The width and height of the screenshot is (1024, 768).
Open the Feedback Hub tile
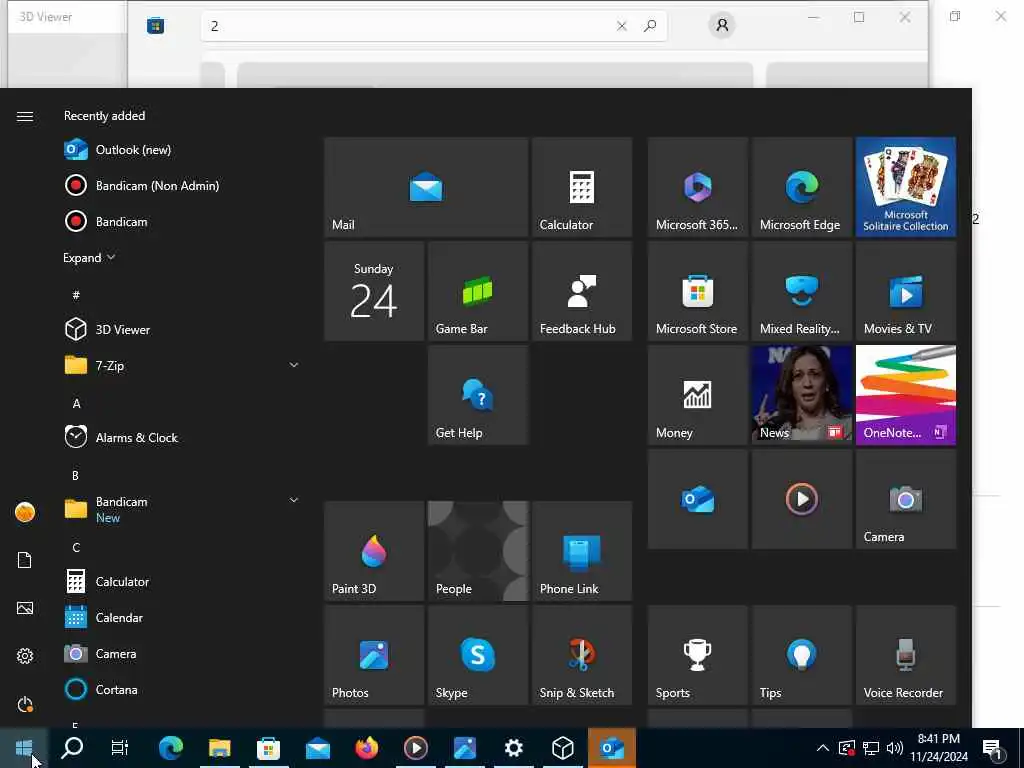[582, 291]
